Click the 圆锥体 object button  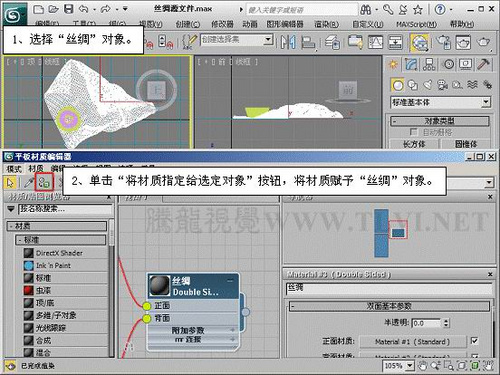click(x=466, y=144)
